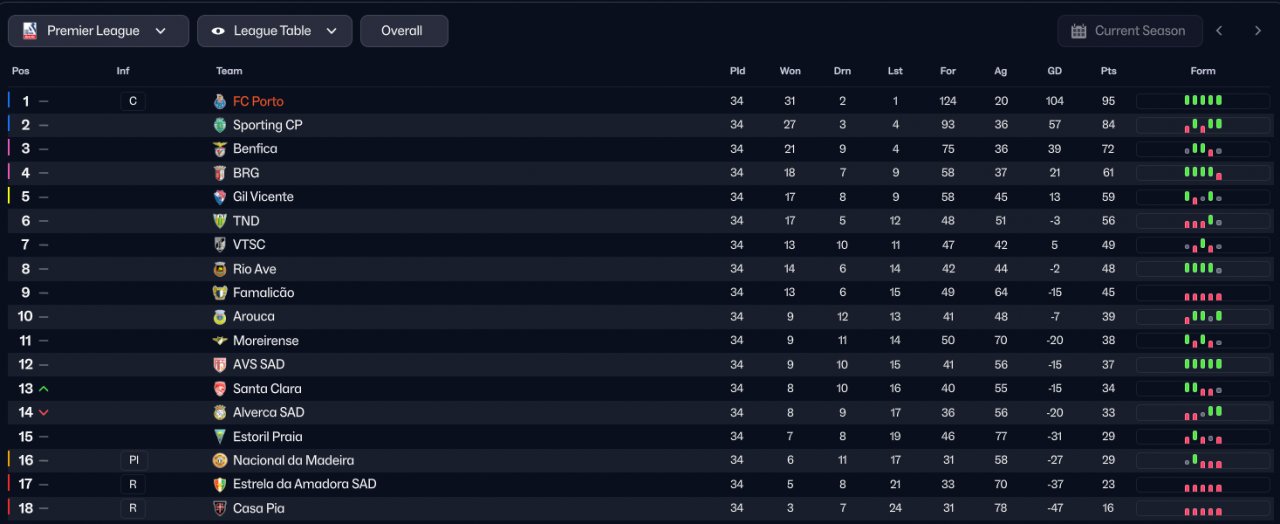Go to the previous season arrow
Screen dimensions: 1280x524
[1219, 31]
